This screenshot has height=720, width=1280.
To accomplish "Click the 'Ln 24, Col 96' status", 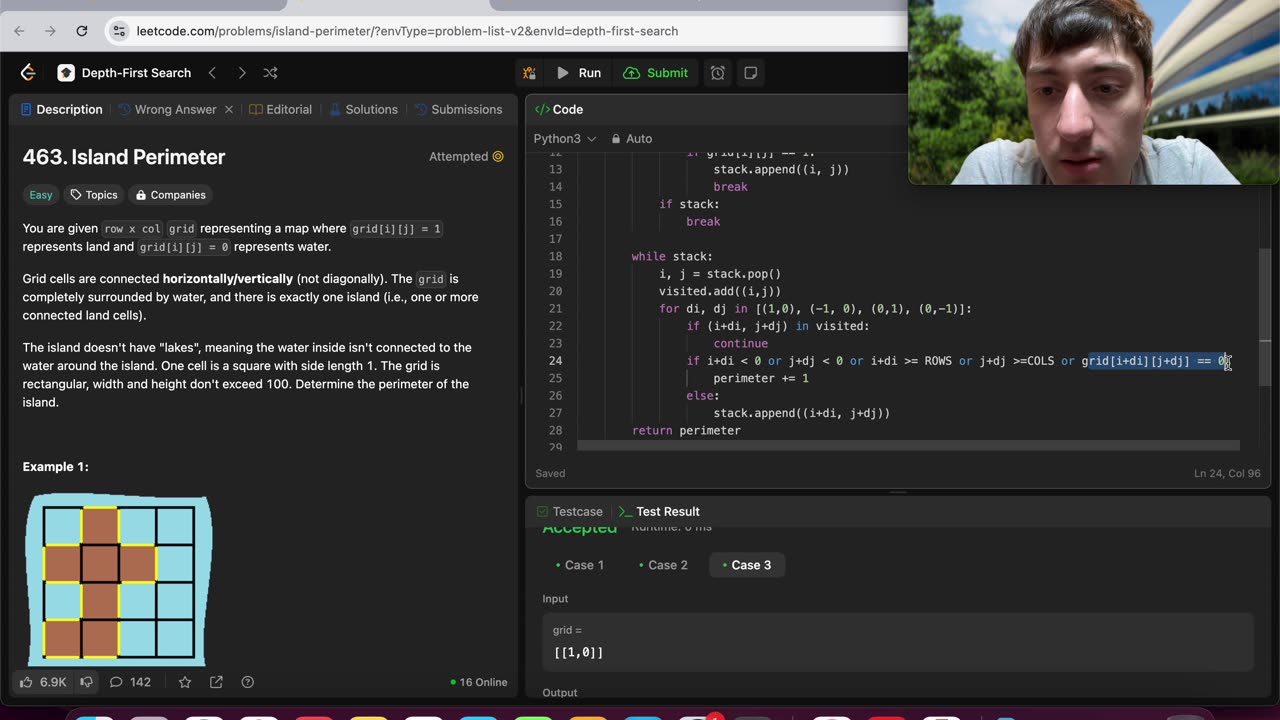I will 1229,473.
